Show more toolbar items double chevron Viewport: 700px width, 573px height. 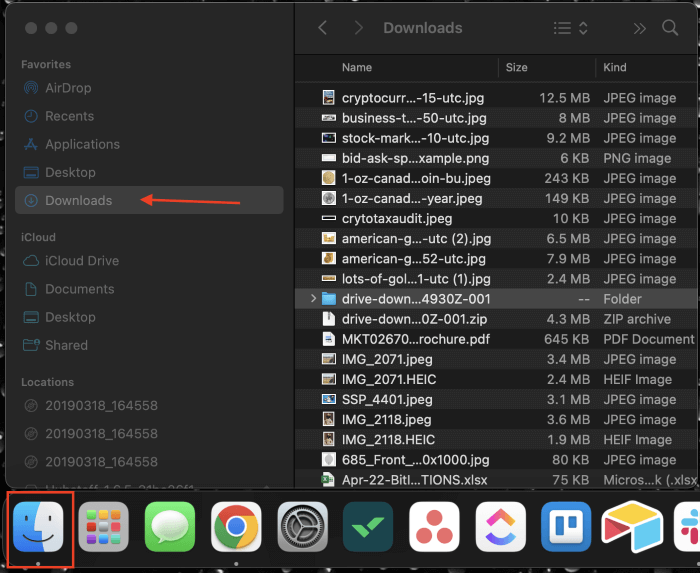tap(639, 29)
